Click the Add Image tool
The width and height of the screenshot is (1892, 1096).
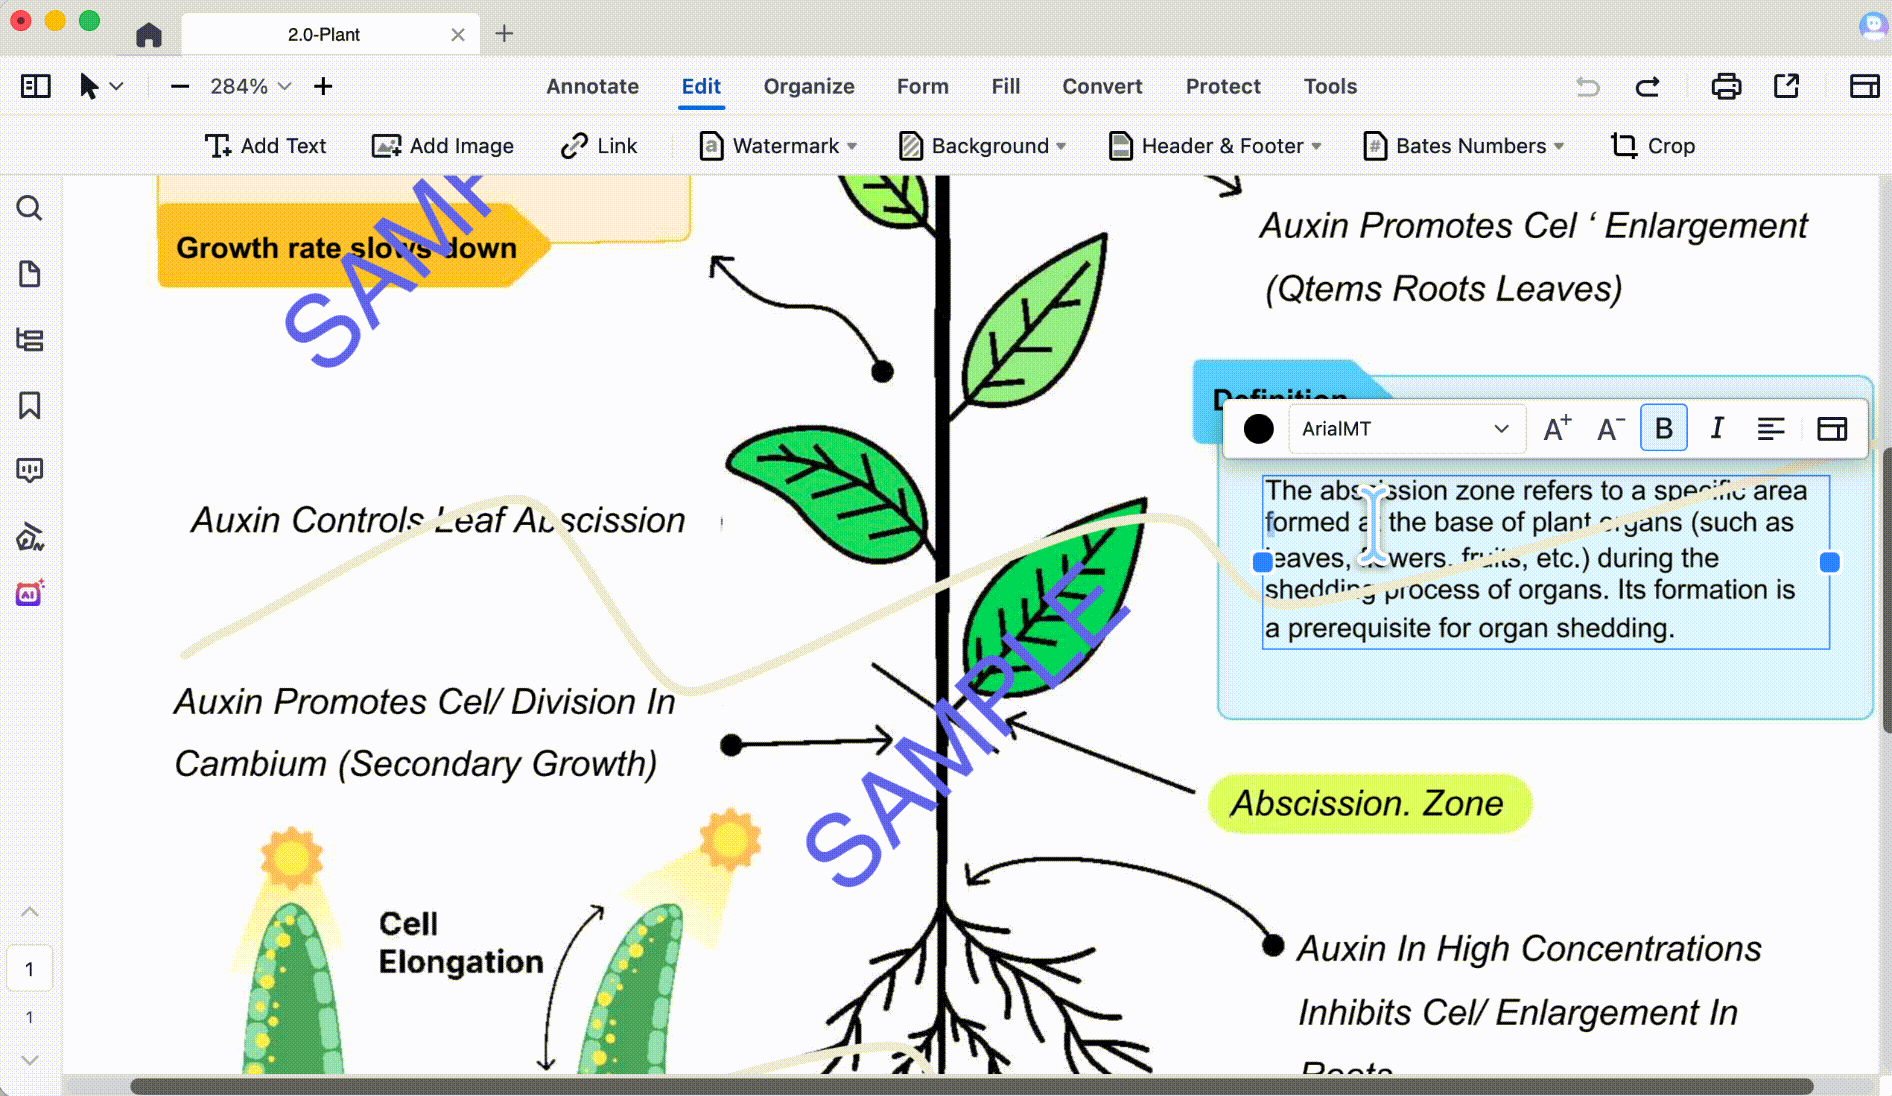(443, 146)
